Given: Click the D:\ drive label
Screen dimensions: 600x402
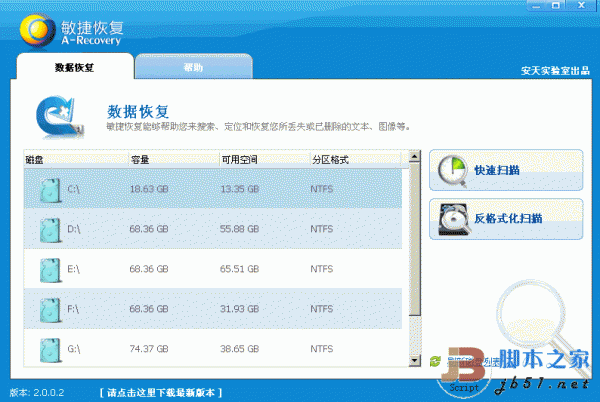Looking at the screenshot, I should coord(73,229).
